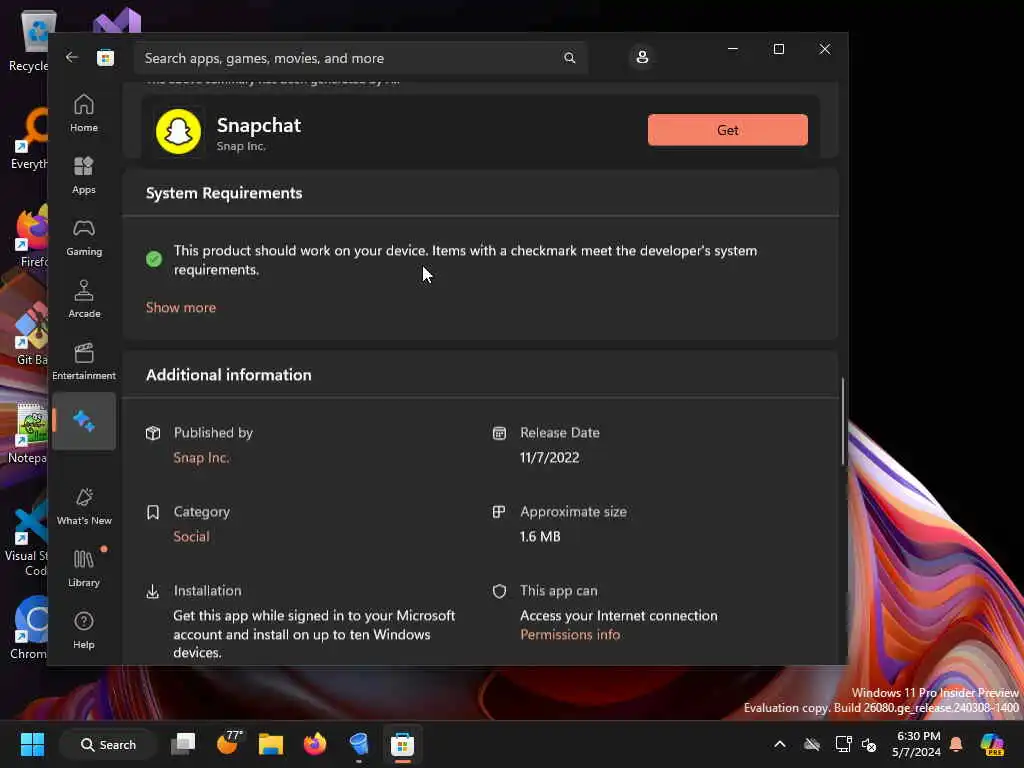Open Gaming section in the sidebar
Viewport: 1024px width, 768px height.
(84, 237)
